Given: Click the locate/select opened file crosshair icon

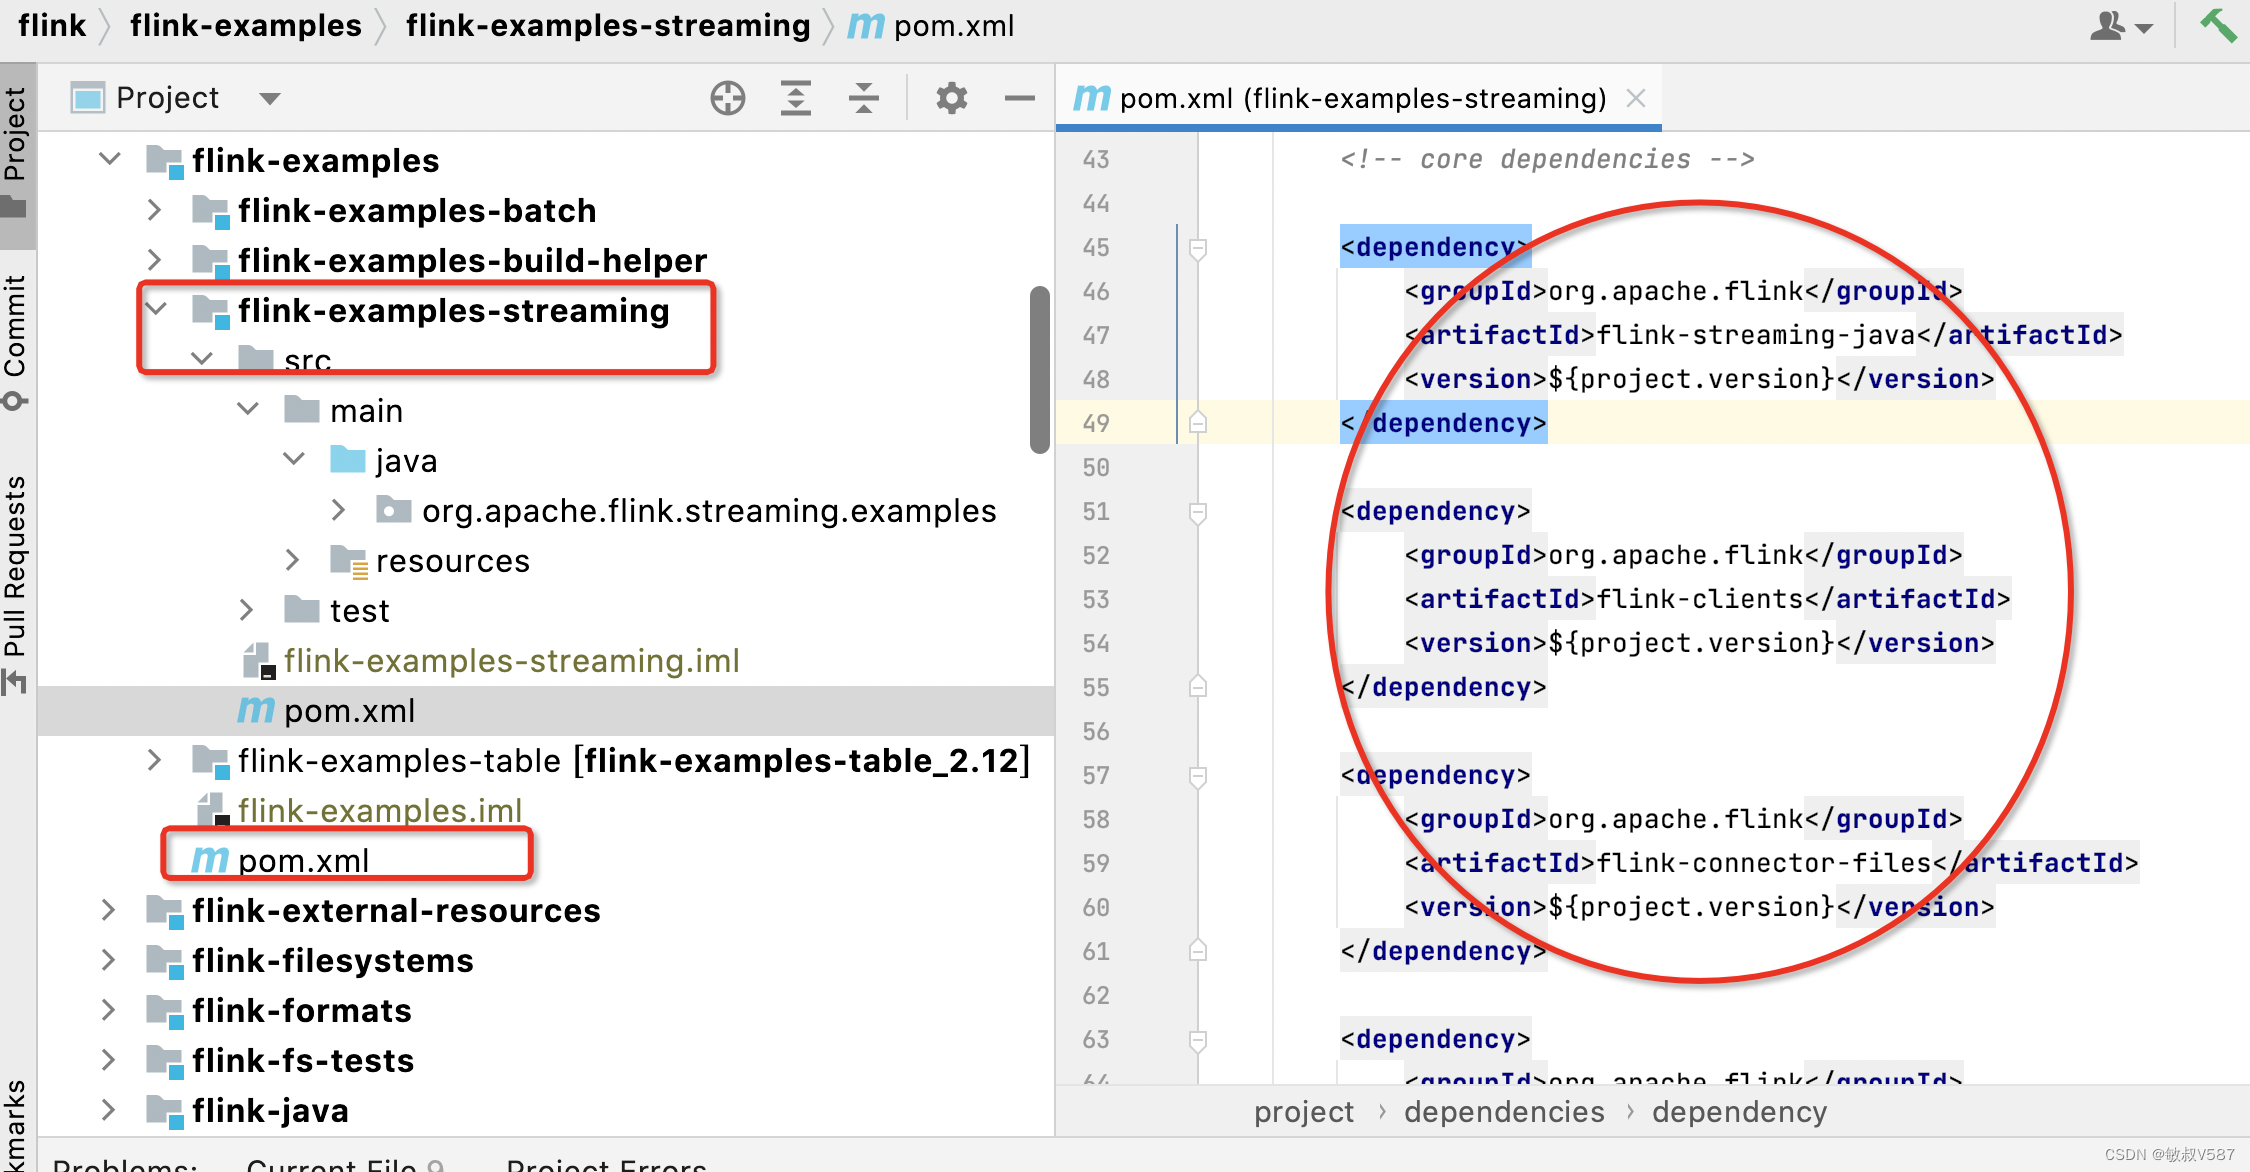Looking at the screenshot, I should (728, 98).
